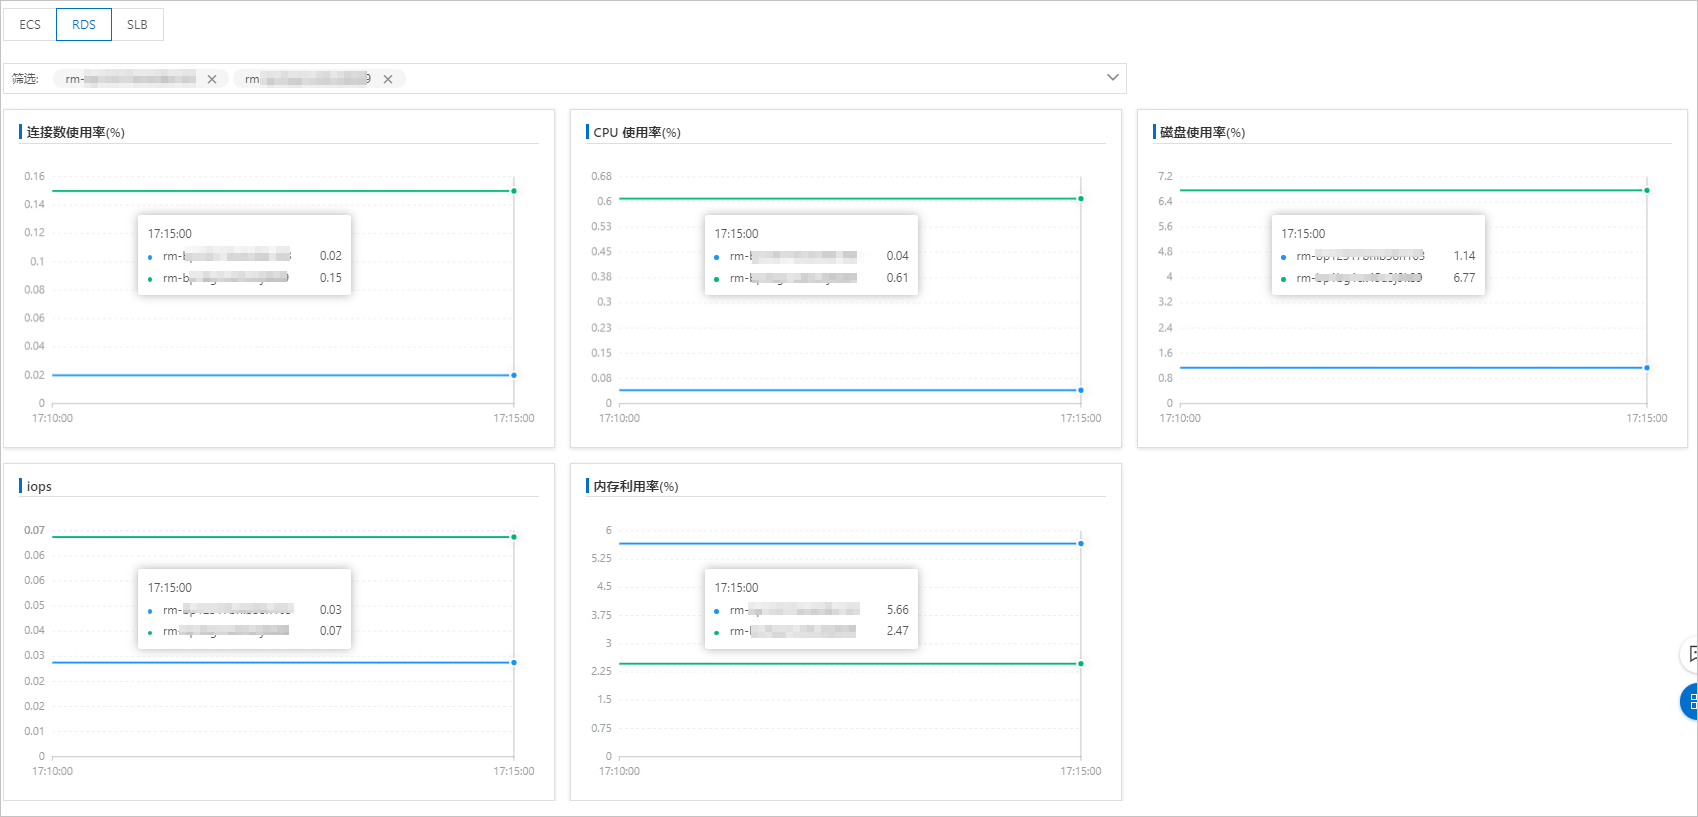Click blue endpoint in iops chart

coord(514,663)
